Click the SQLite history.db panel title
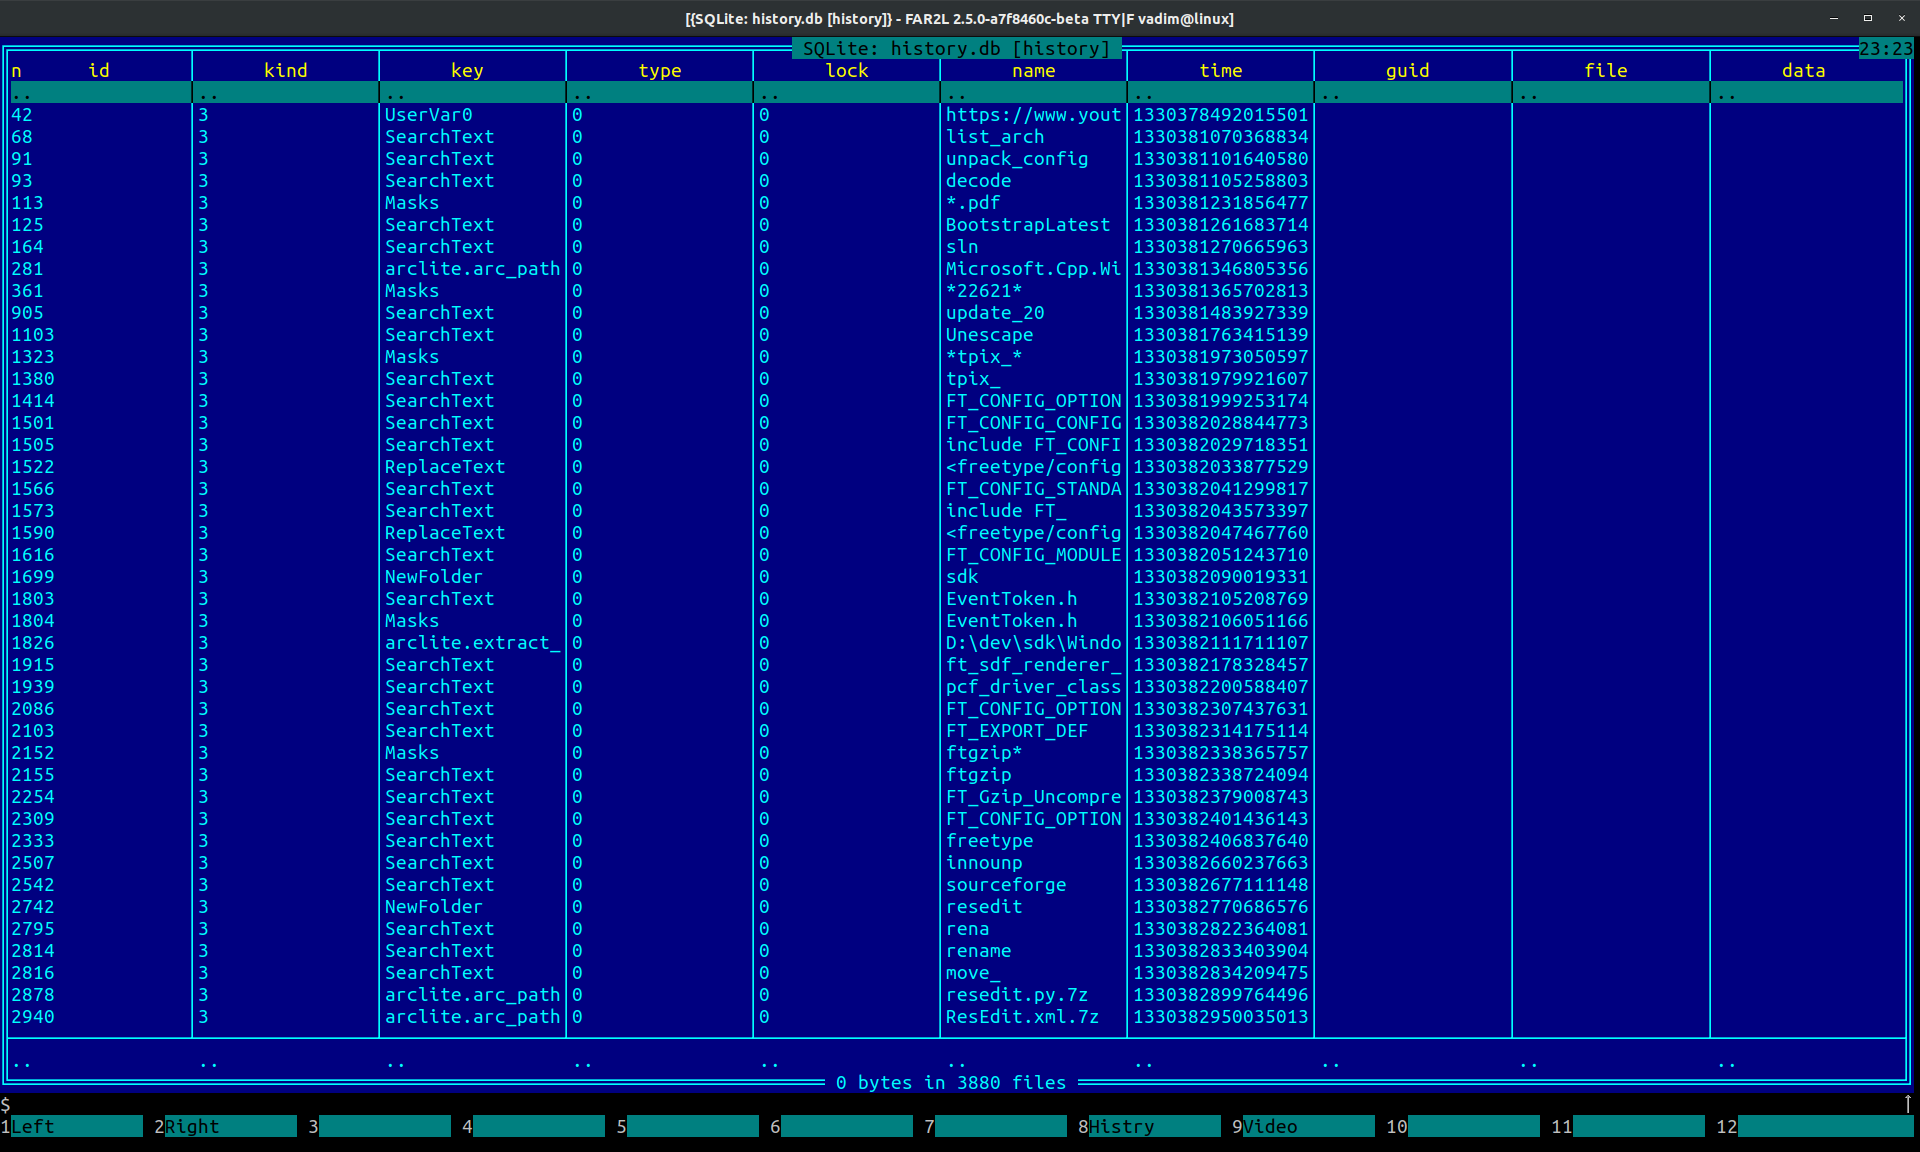1920x1152 pixels. point(956,48)
